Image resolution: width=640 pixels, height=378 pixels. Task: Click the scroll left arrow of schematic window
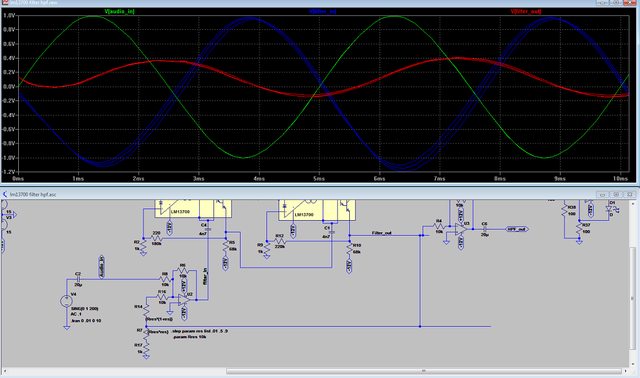pos(6,371)
